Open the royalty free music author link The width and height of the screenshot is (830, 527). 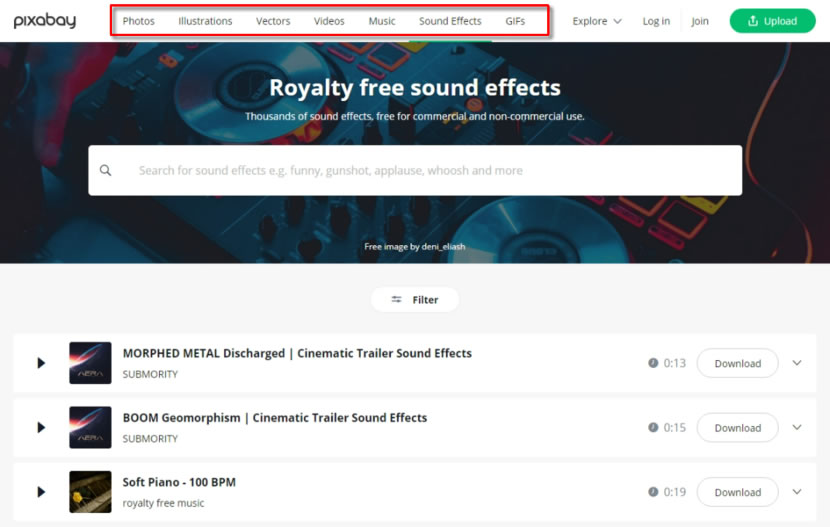(x=164, y=503)
